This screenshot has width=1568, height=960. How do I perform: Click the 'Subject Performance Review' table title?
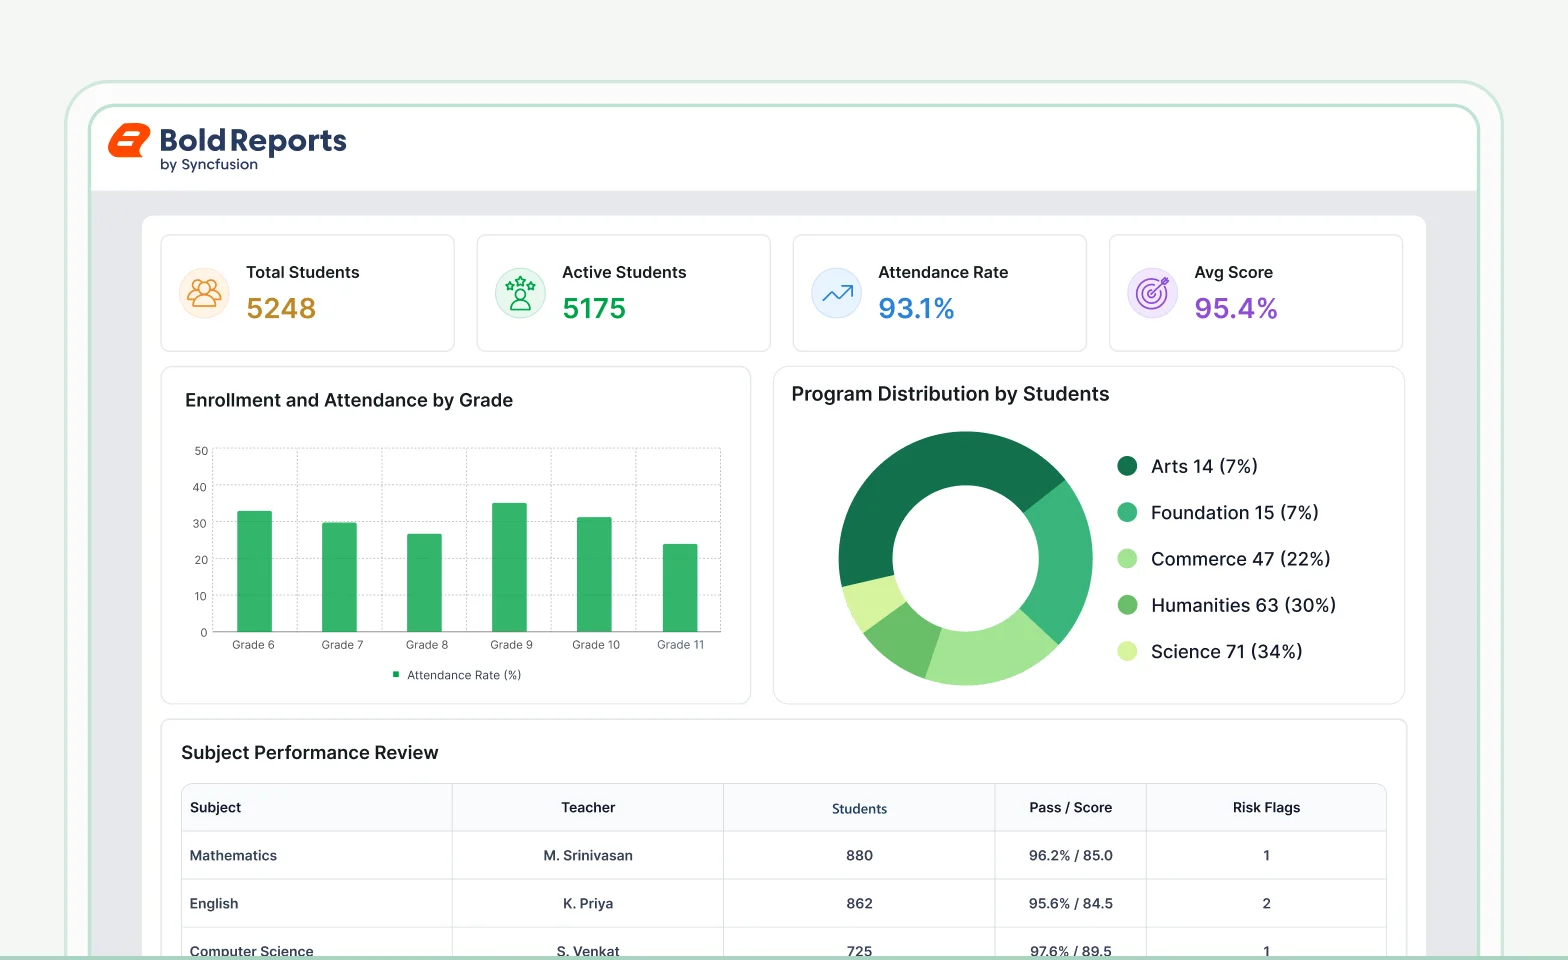pos(310,753)
